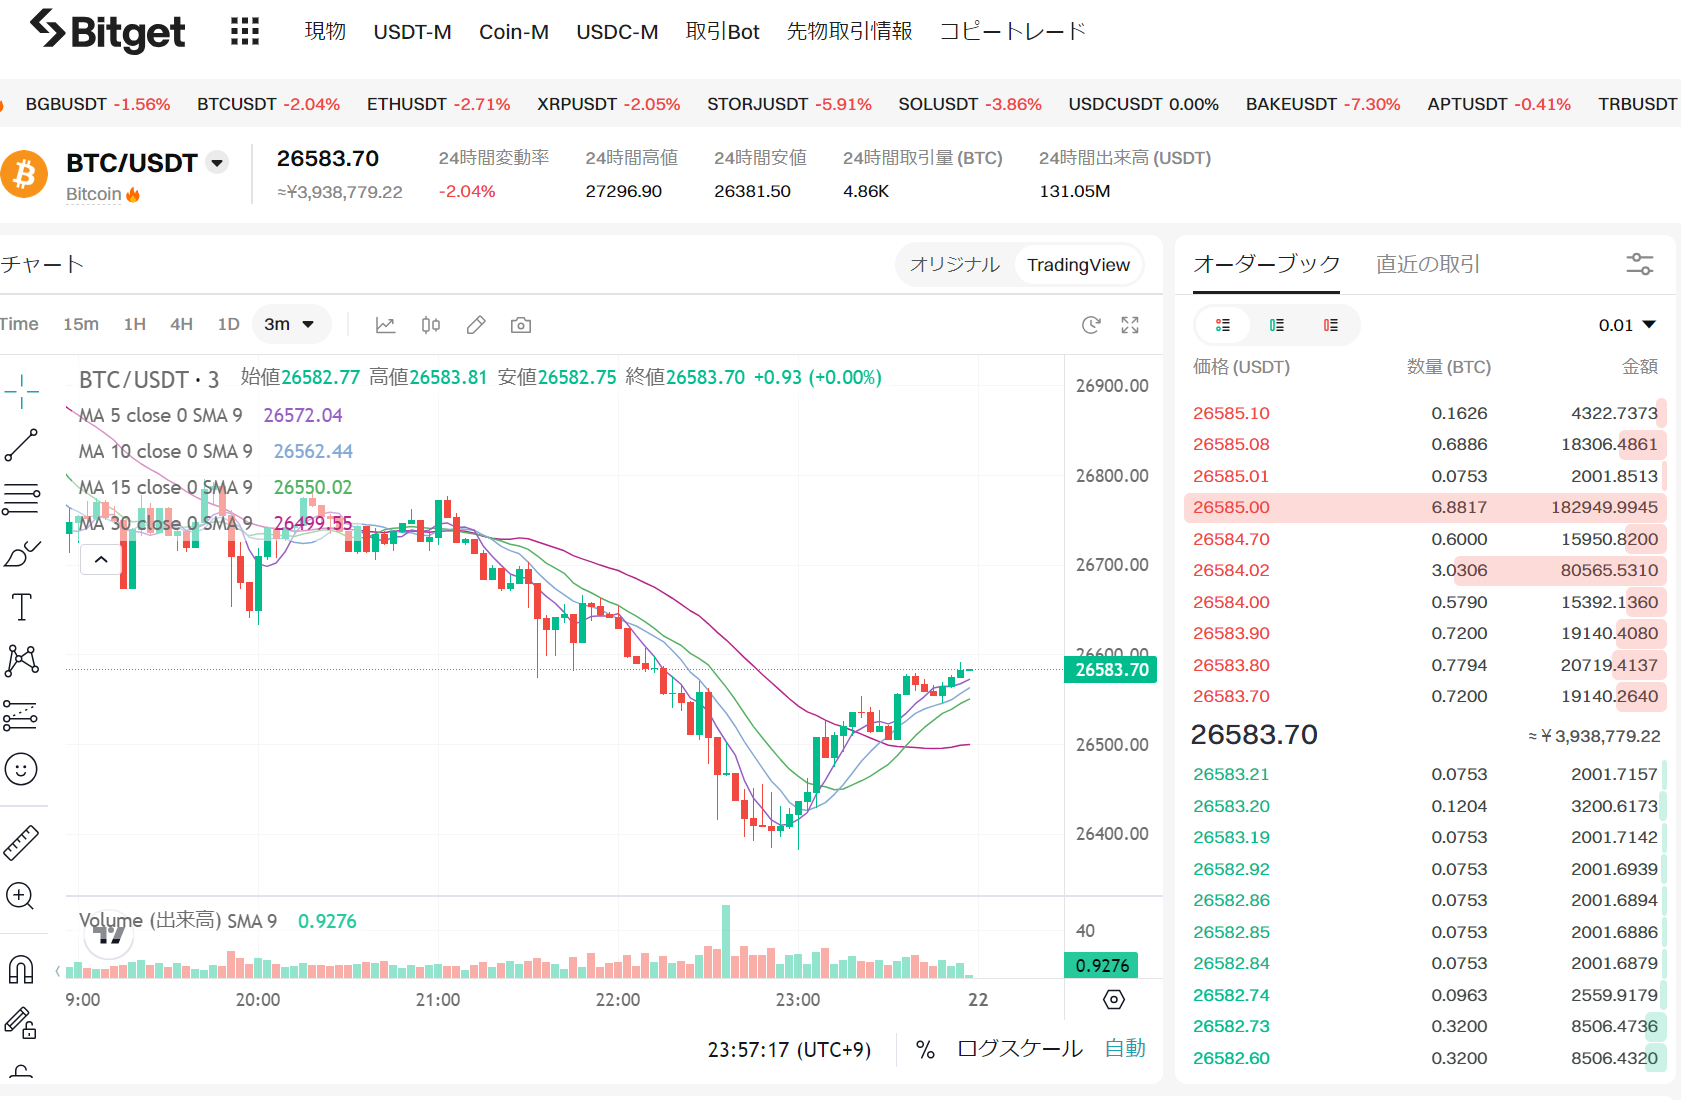Click the Volume SMA 9 indicator legend

tap(178, 921)
